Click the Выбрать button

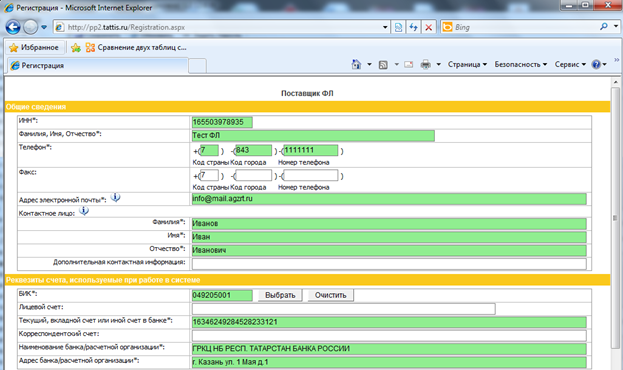280,295
